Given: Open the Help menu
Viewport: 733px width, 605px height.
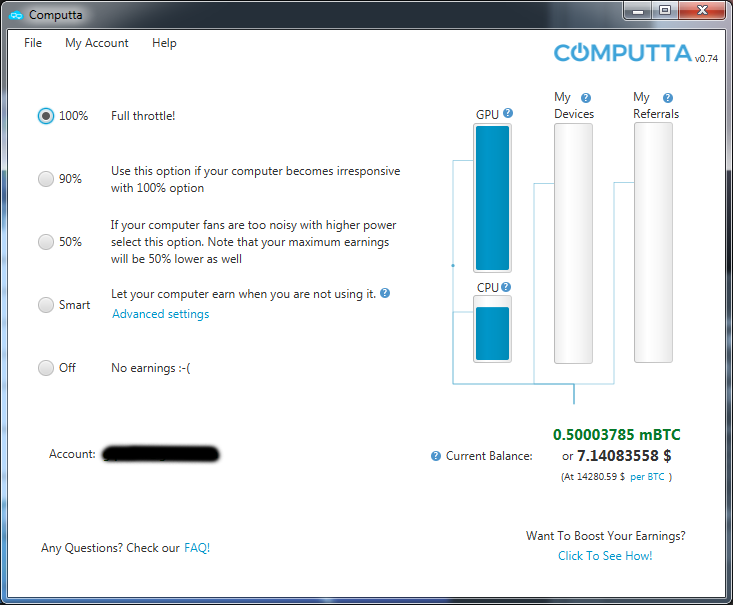Looking at the screenshot, I should coord(164,43).
